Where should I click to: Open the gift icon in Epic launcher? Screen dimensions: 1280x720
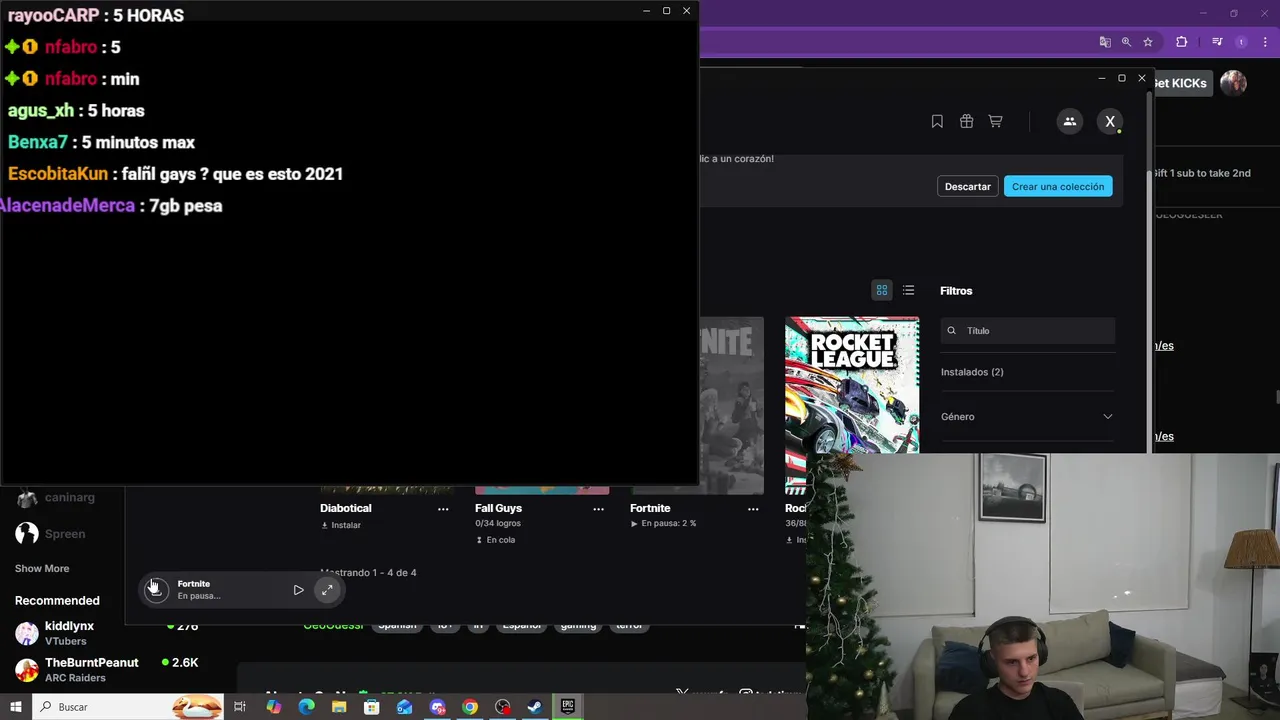point(966,121)
